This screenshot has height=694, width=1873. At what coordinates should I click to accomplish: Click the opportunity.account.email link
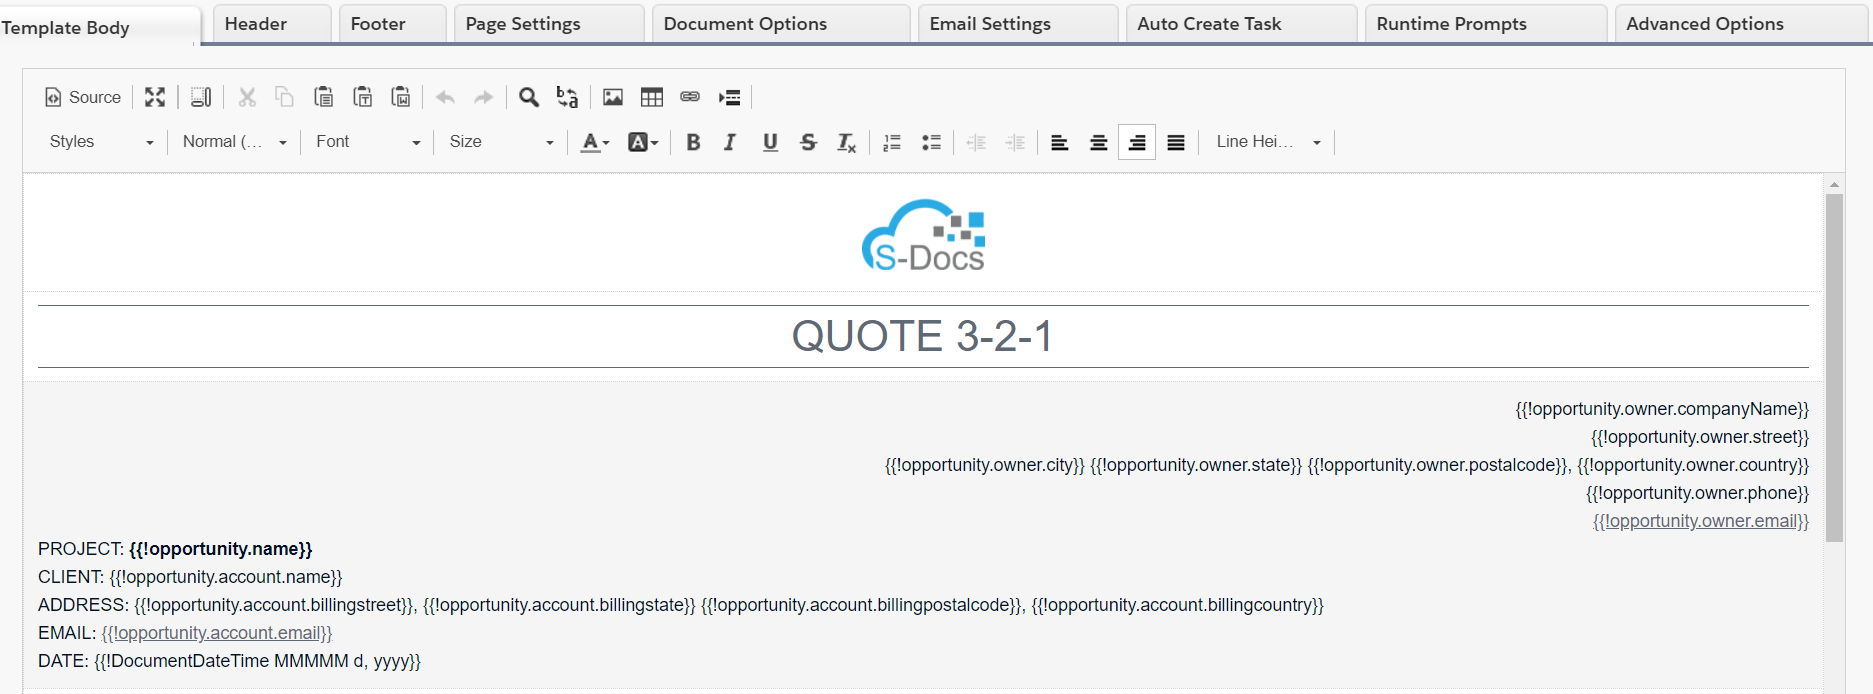(x=216, y=633)
